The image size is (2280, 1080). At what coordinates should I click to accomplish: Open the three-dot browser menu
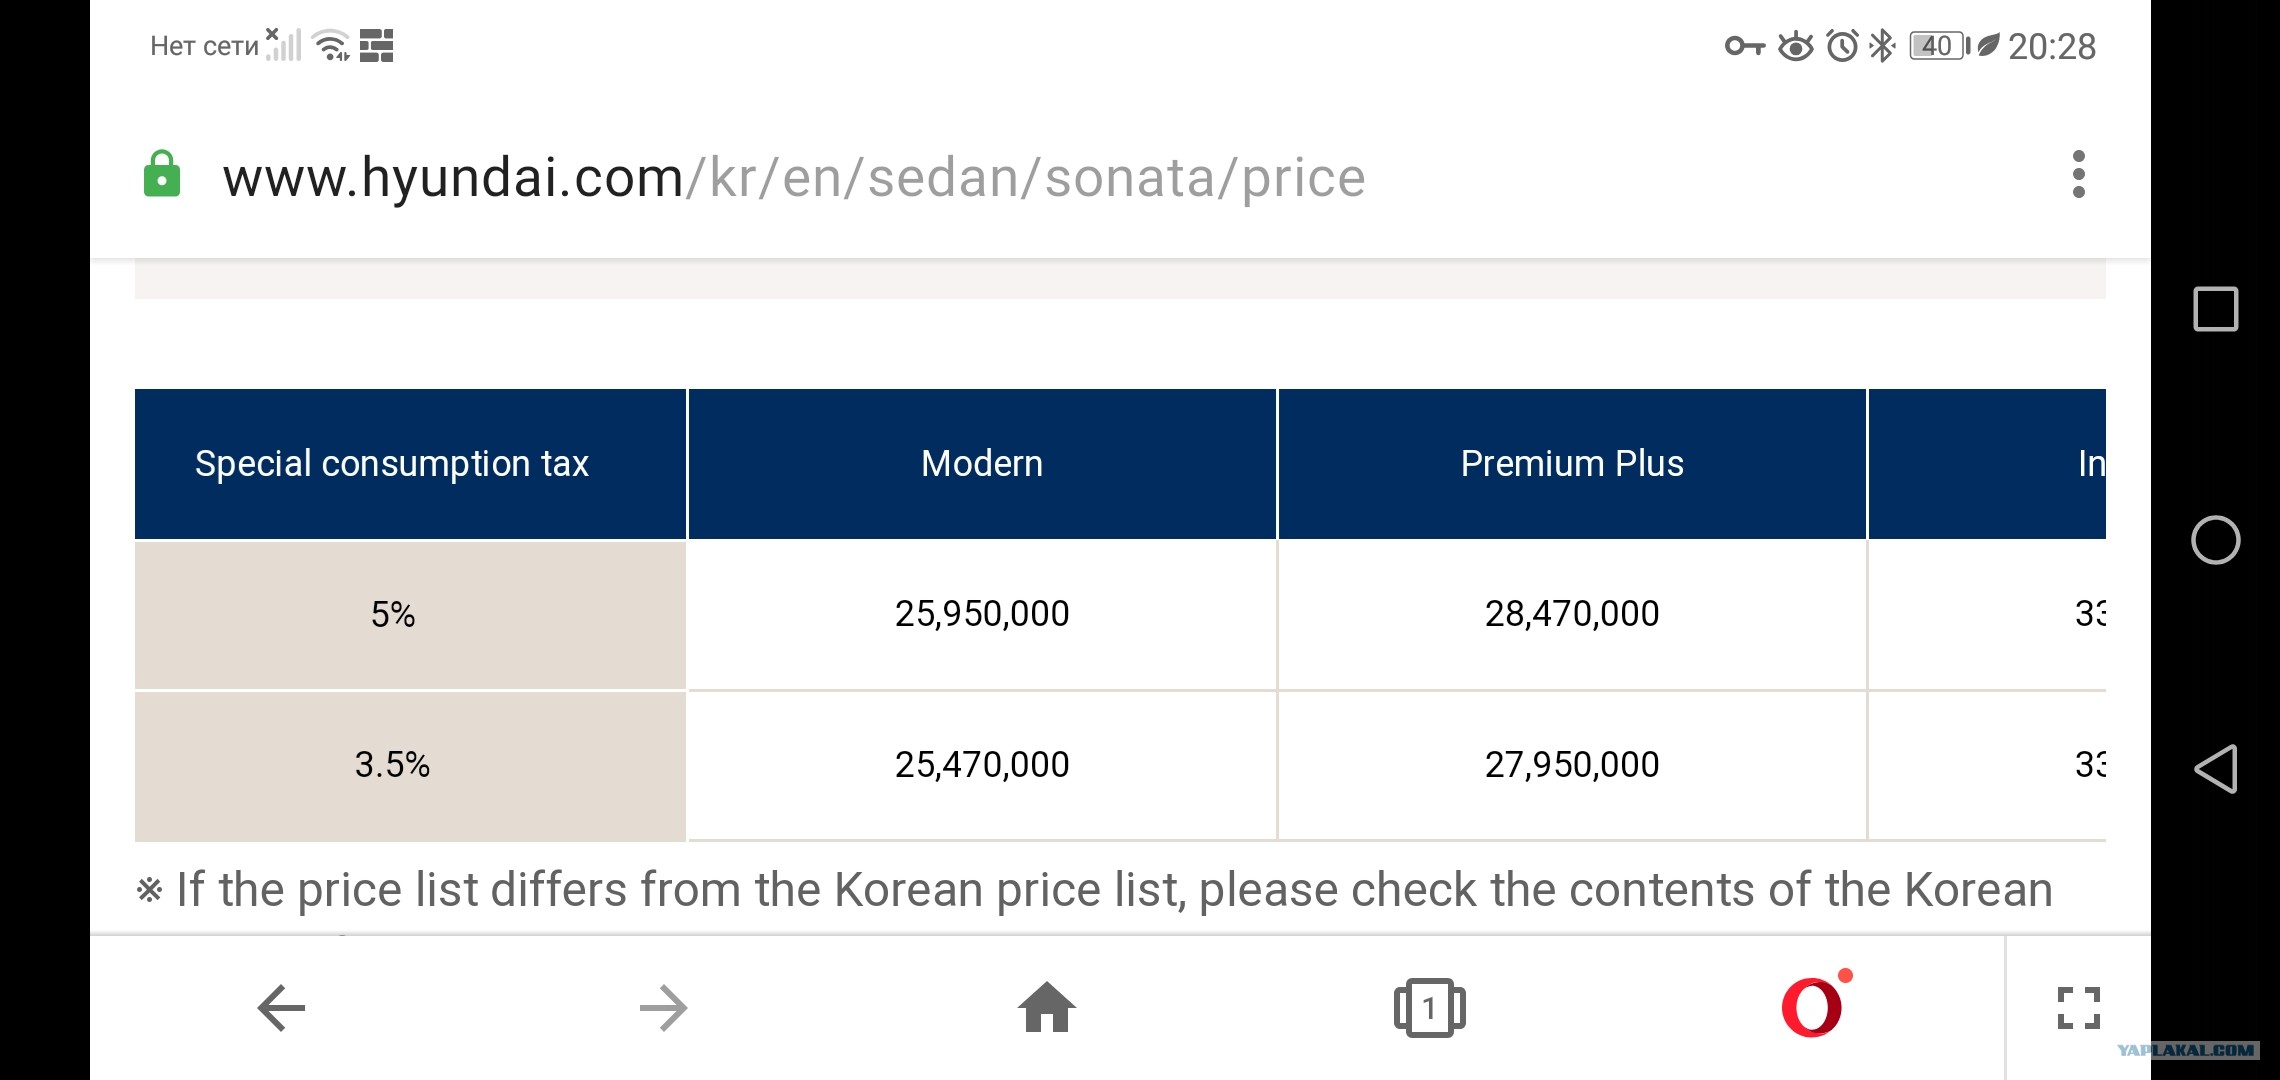tap(2078, 175)
